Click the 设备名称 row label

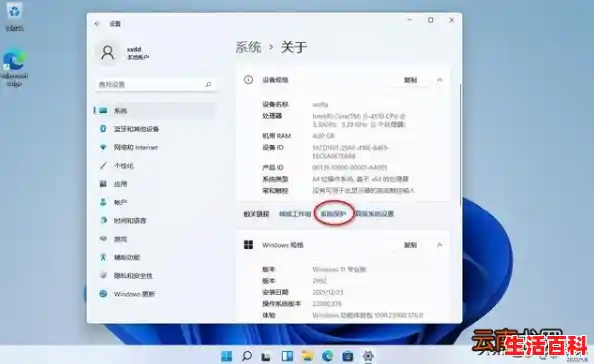(x=275, y=104)
